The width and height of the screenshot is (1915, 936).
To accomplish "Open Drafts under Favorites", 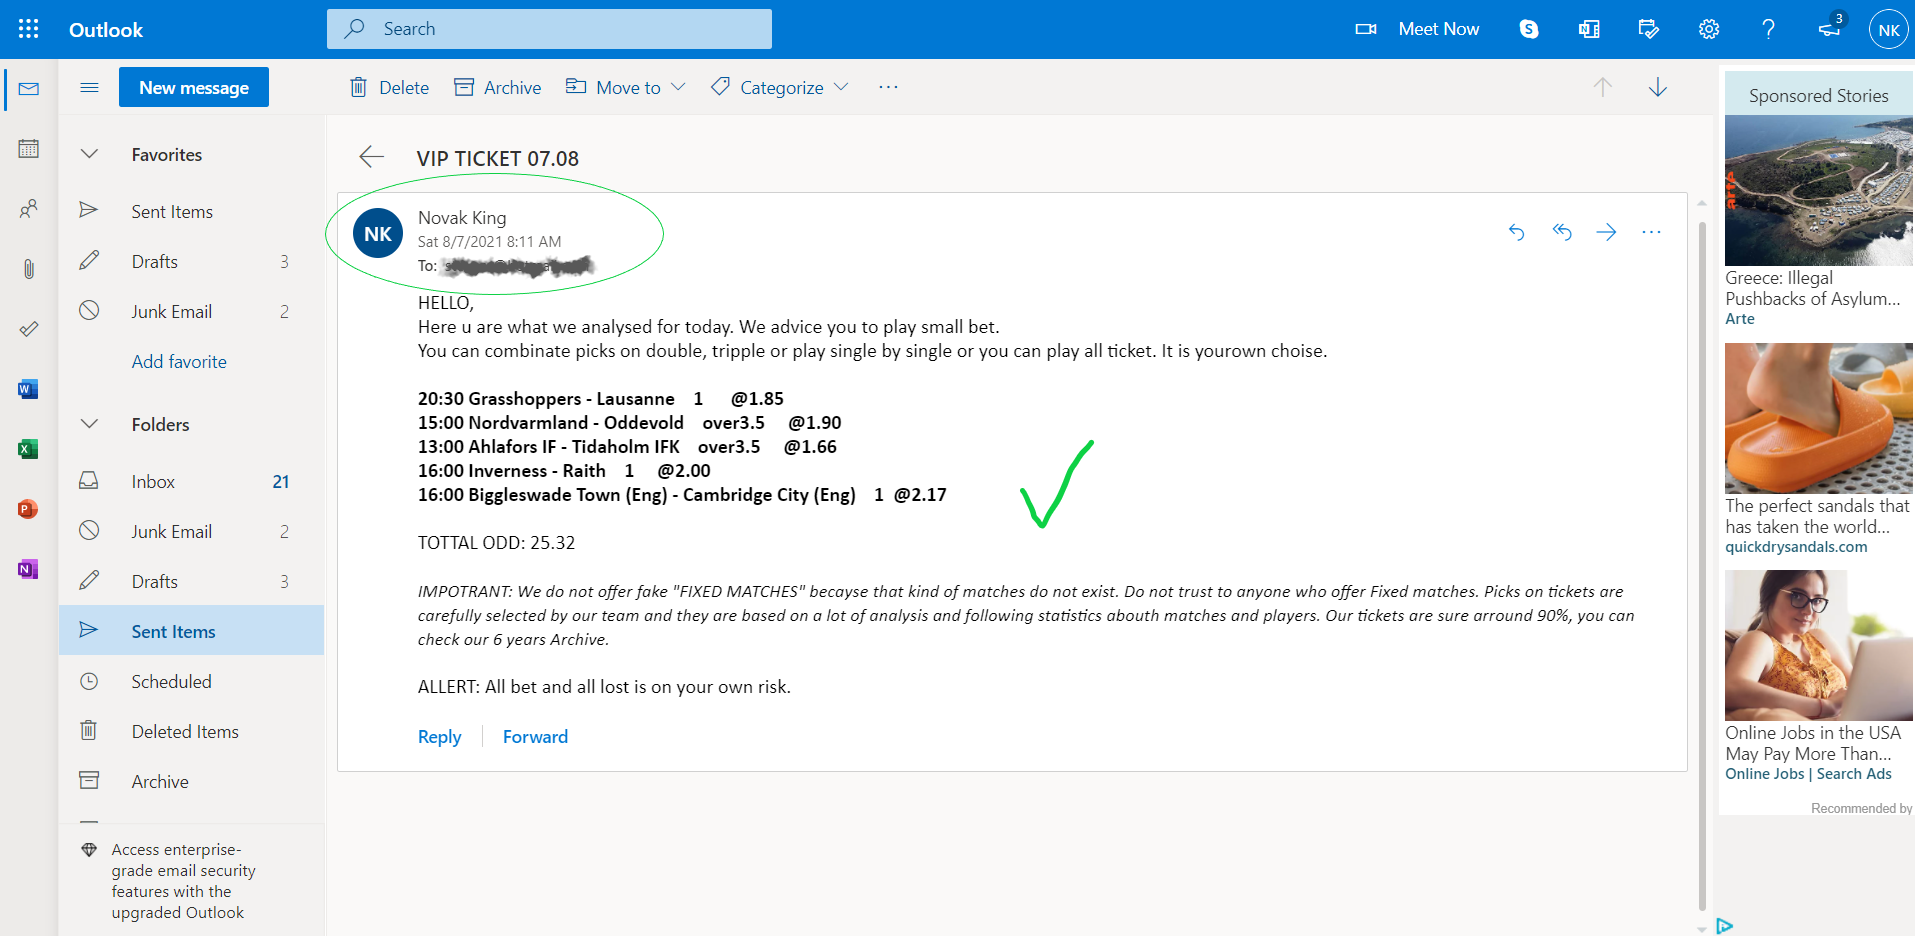I will point(192,261).
